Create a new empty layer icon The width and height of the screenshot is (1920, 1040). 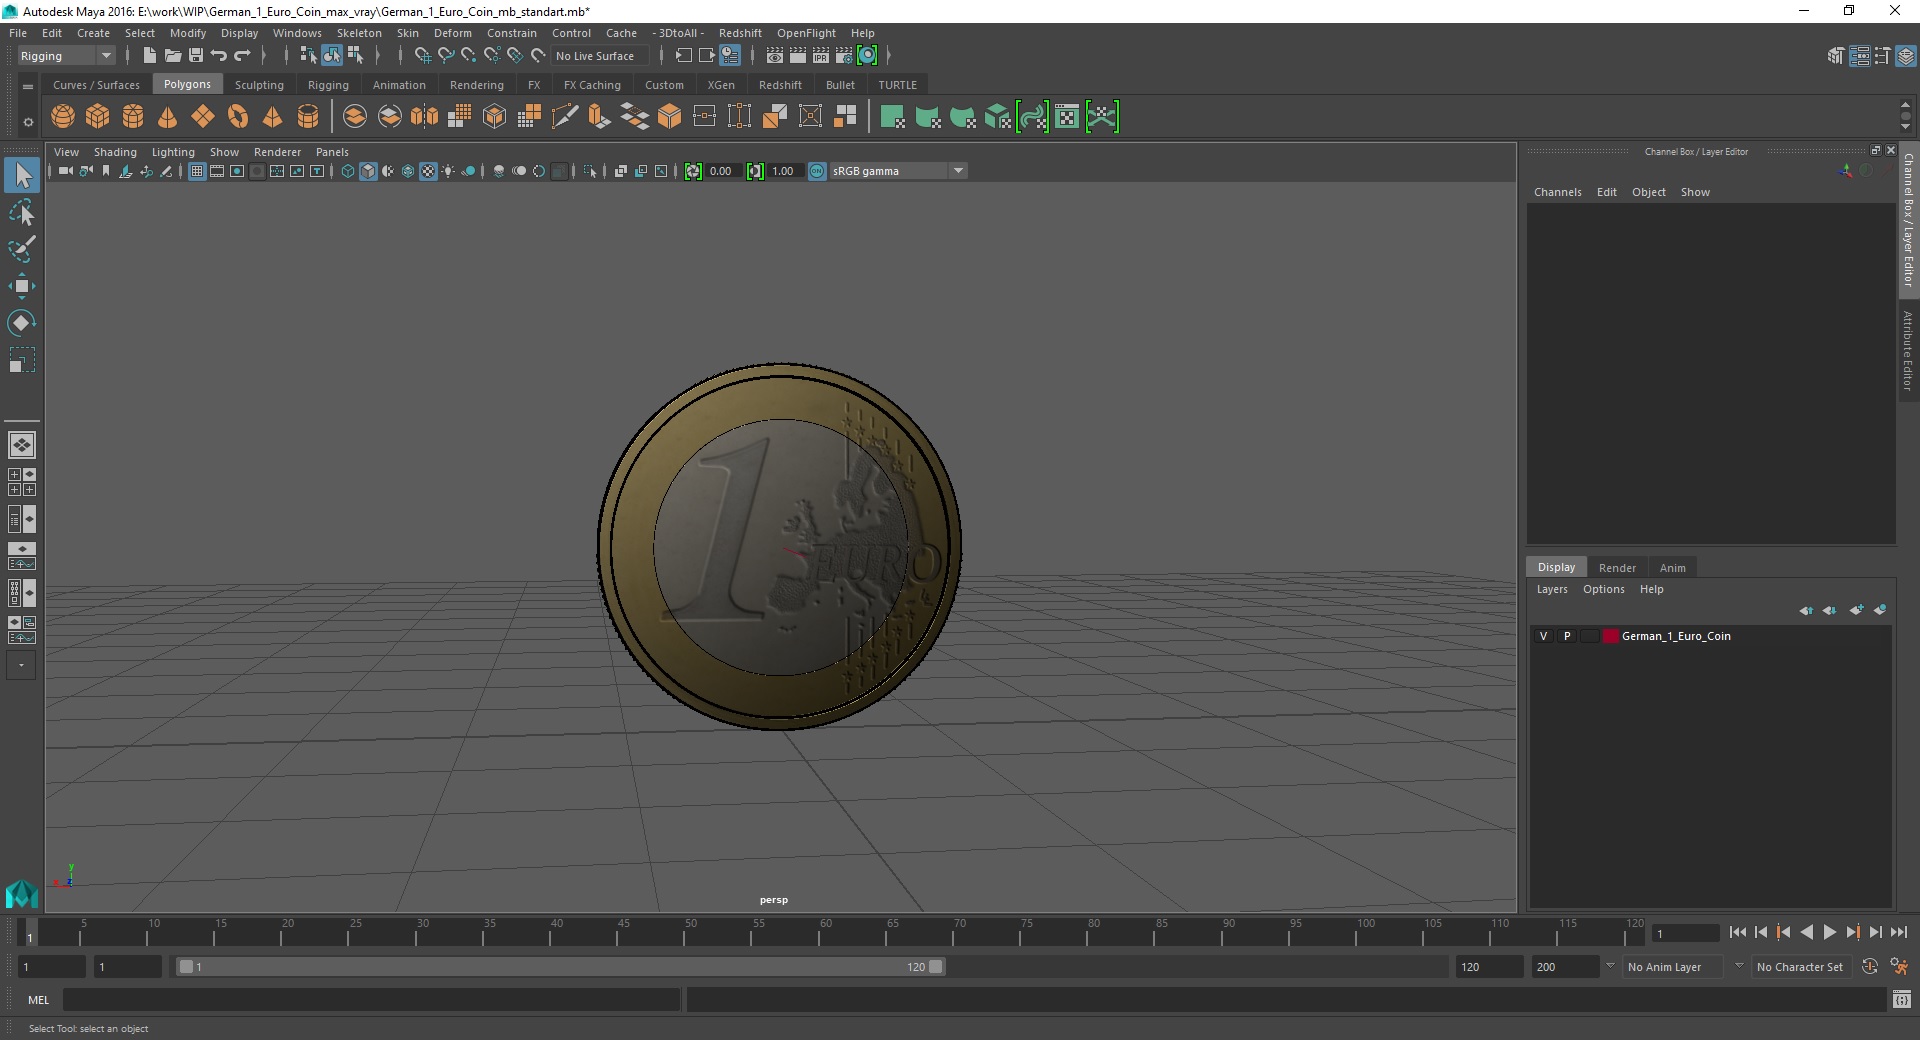click(x=1856, y=610)
